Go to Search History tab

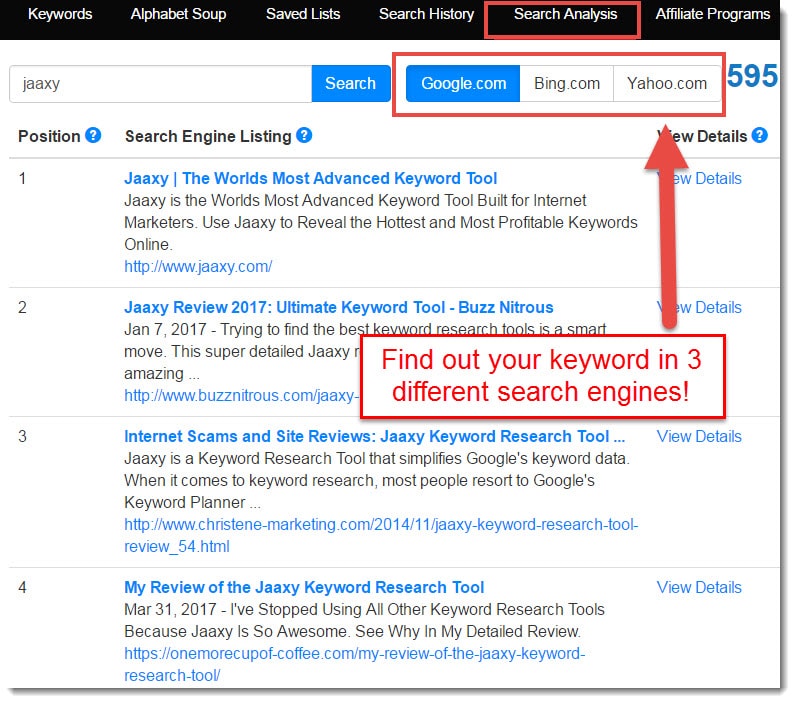coord(426,14)
